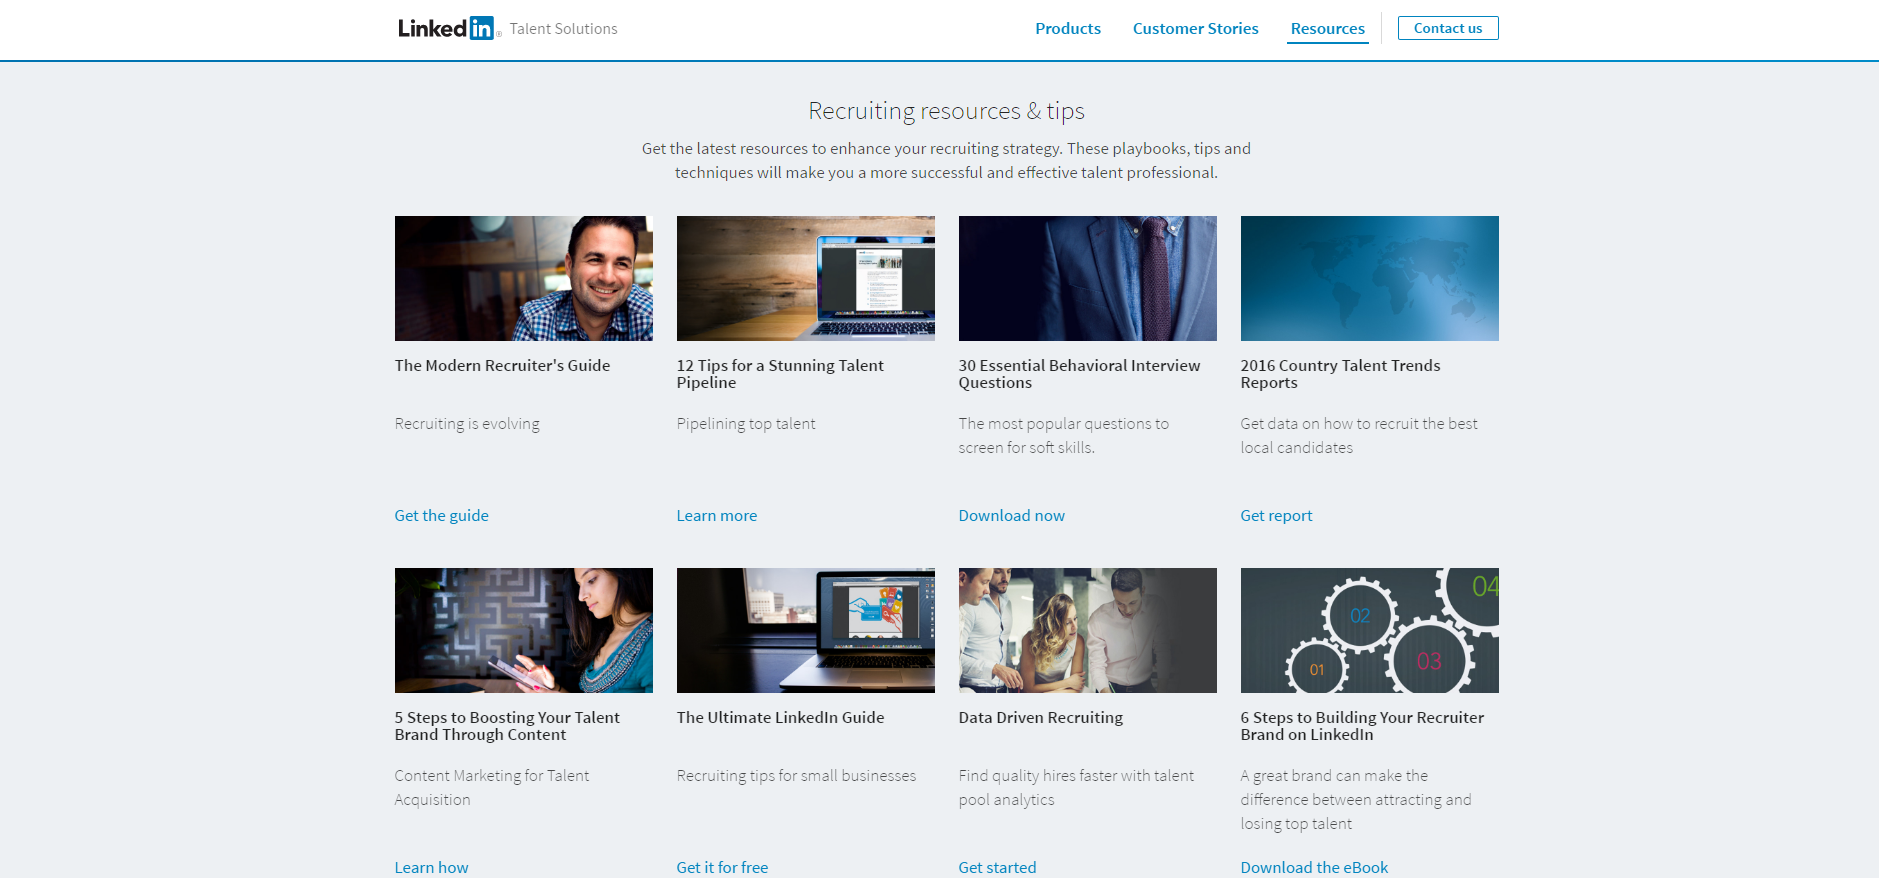Click the Download now link

[1011, 516]
